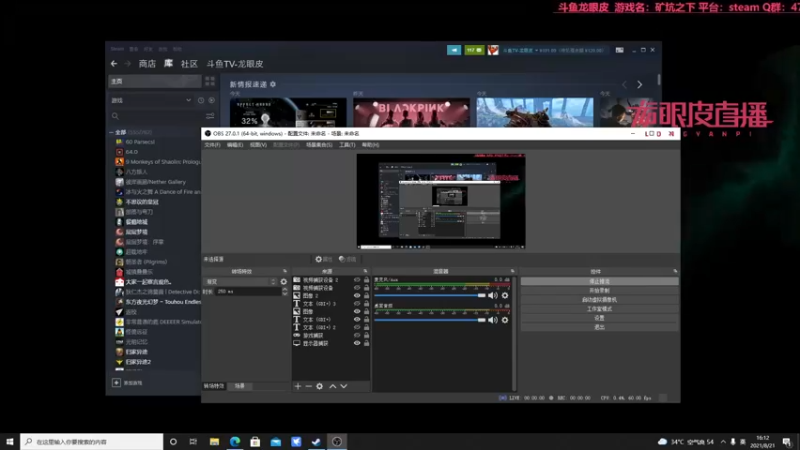This screenshot has width=800, height=450.
Task: Click Start Virtual Camera button in OBS
Action: pyautogui.click(x=599, y=299)
